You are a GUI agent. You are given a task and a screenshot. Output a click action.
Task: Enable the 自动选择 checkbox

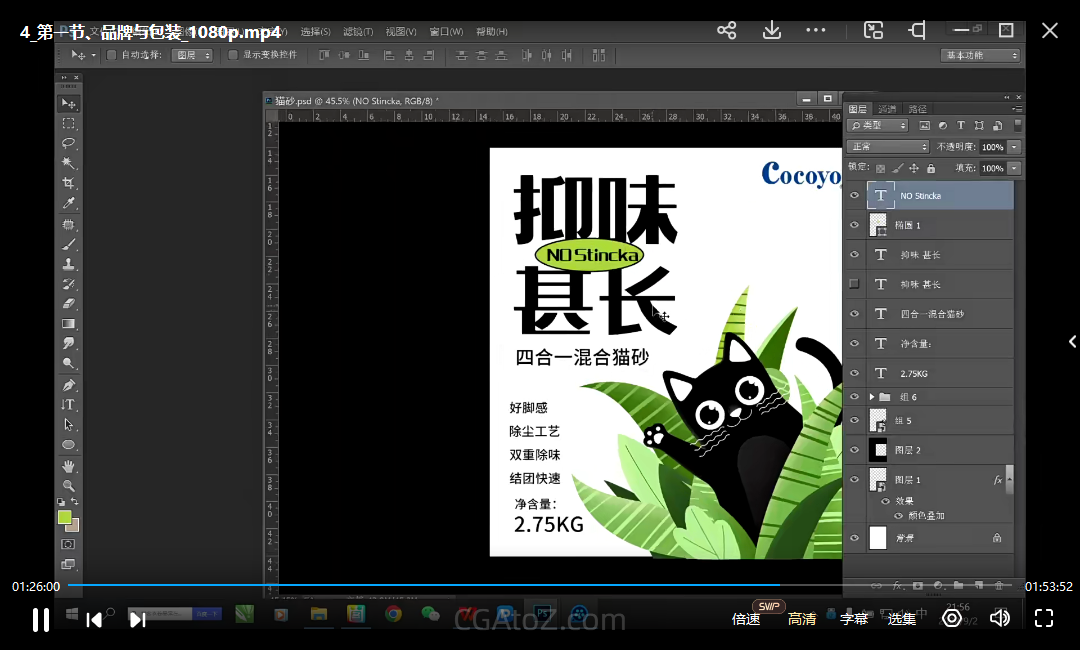112,55
